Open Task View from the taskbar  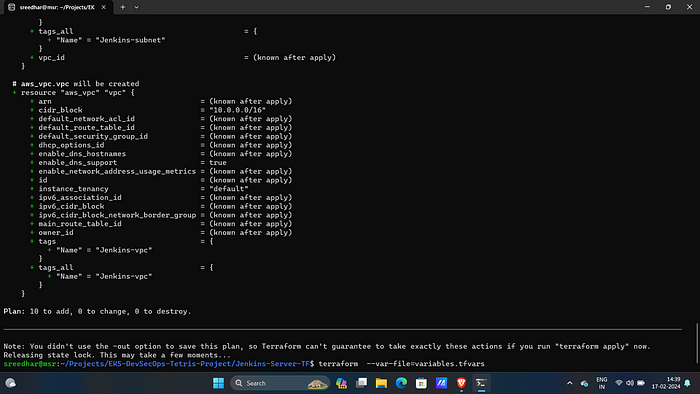[x=362, y=383]
